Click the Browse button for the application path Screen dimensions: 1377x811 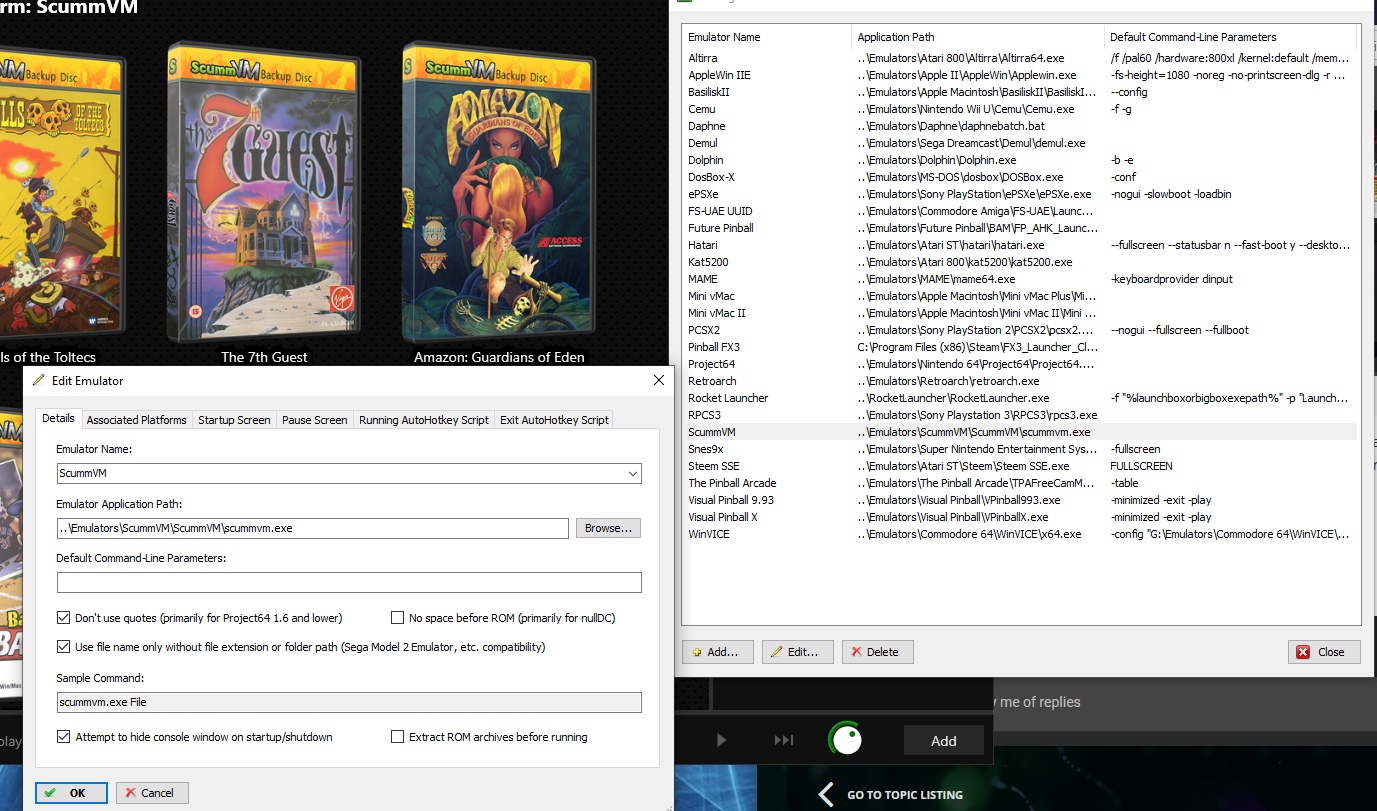coord(608,528)
